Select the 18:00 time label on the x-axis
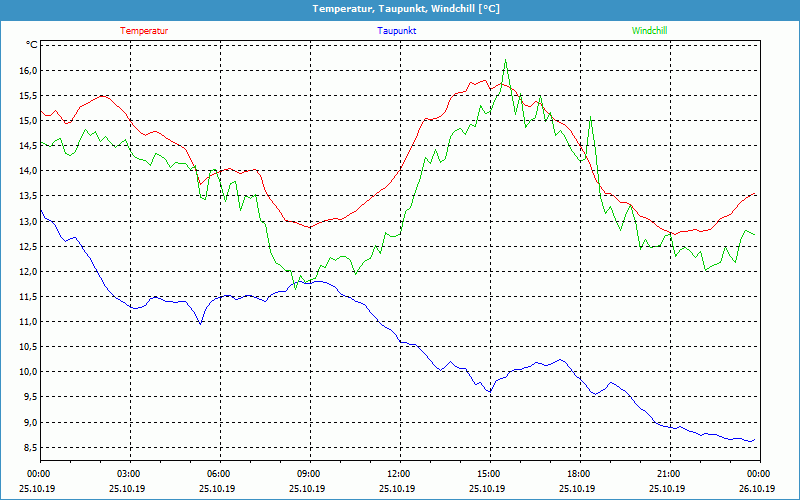This screenshot has width=800, height=500. click(579, 474)
